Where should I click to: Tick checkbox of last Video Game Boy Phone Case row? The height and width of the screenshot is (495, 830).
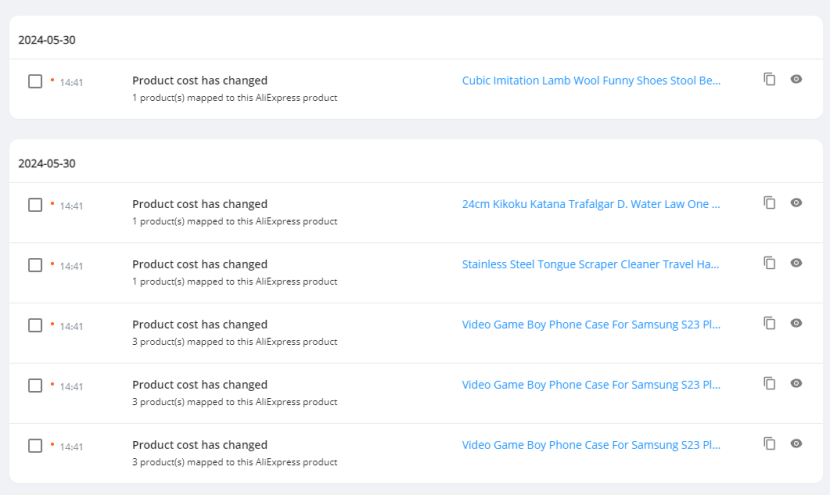(35, 445)
